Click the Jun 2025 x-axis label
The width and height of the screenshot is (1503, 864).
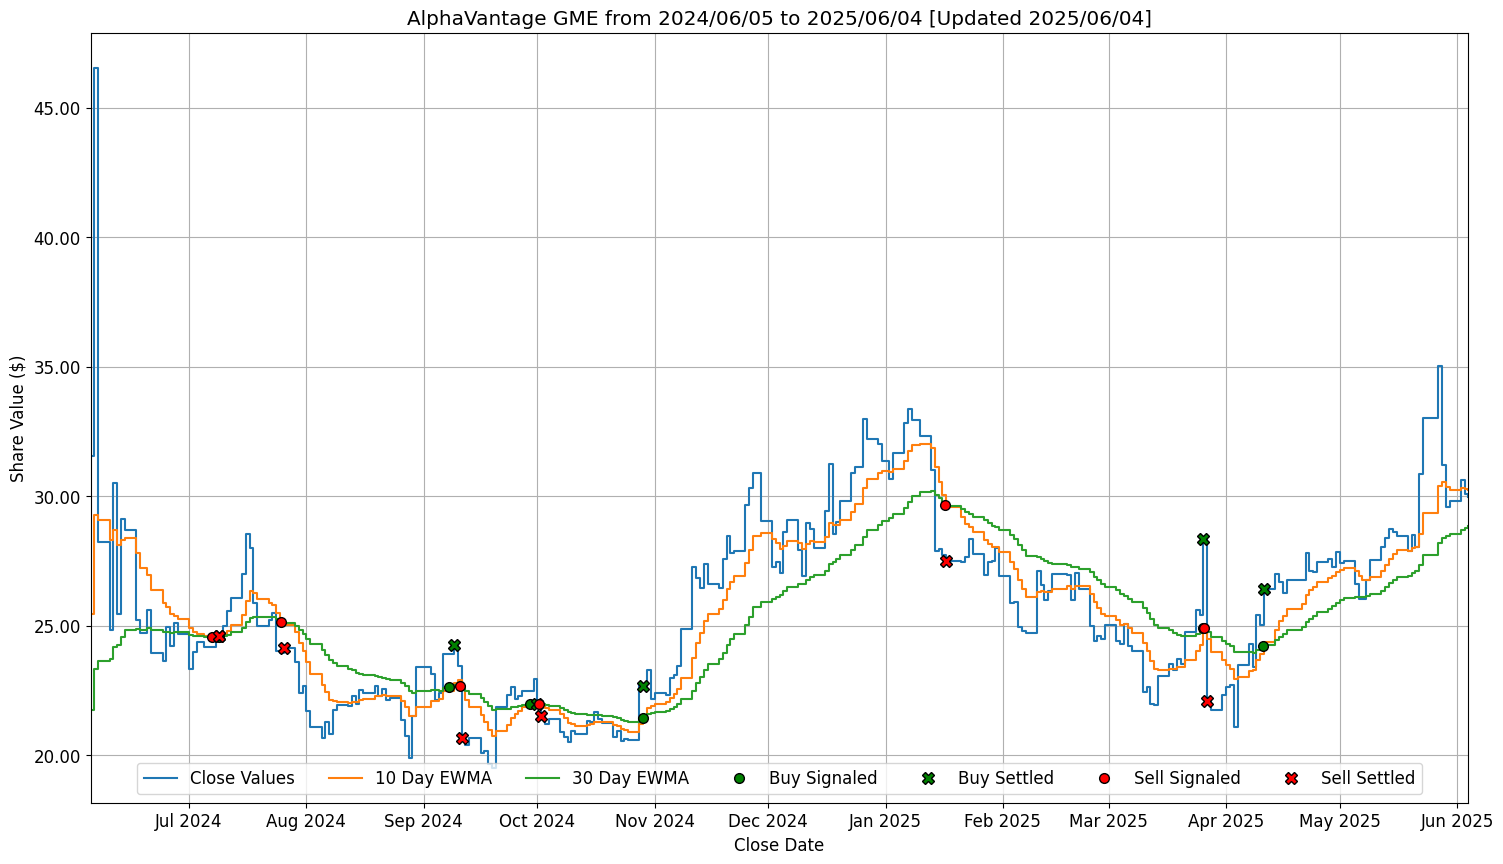1458,821
